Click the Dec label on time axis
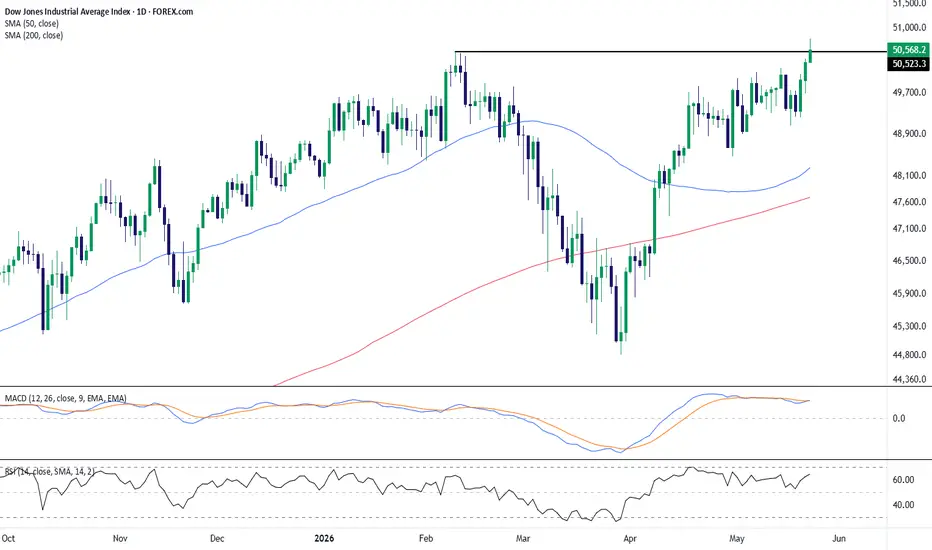 pos(217,538)
